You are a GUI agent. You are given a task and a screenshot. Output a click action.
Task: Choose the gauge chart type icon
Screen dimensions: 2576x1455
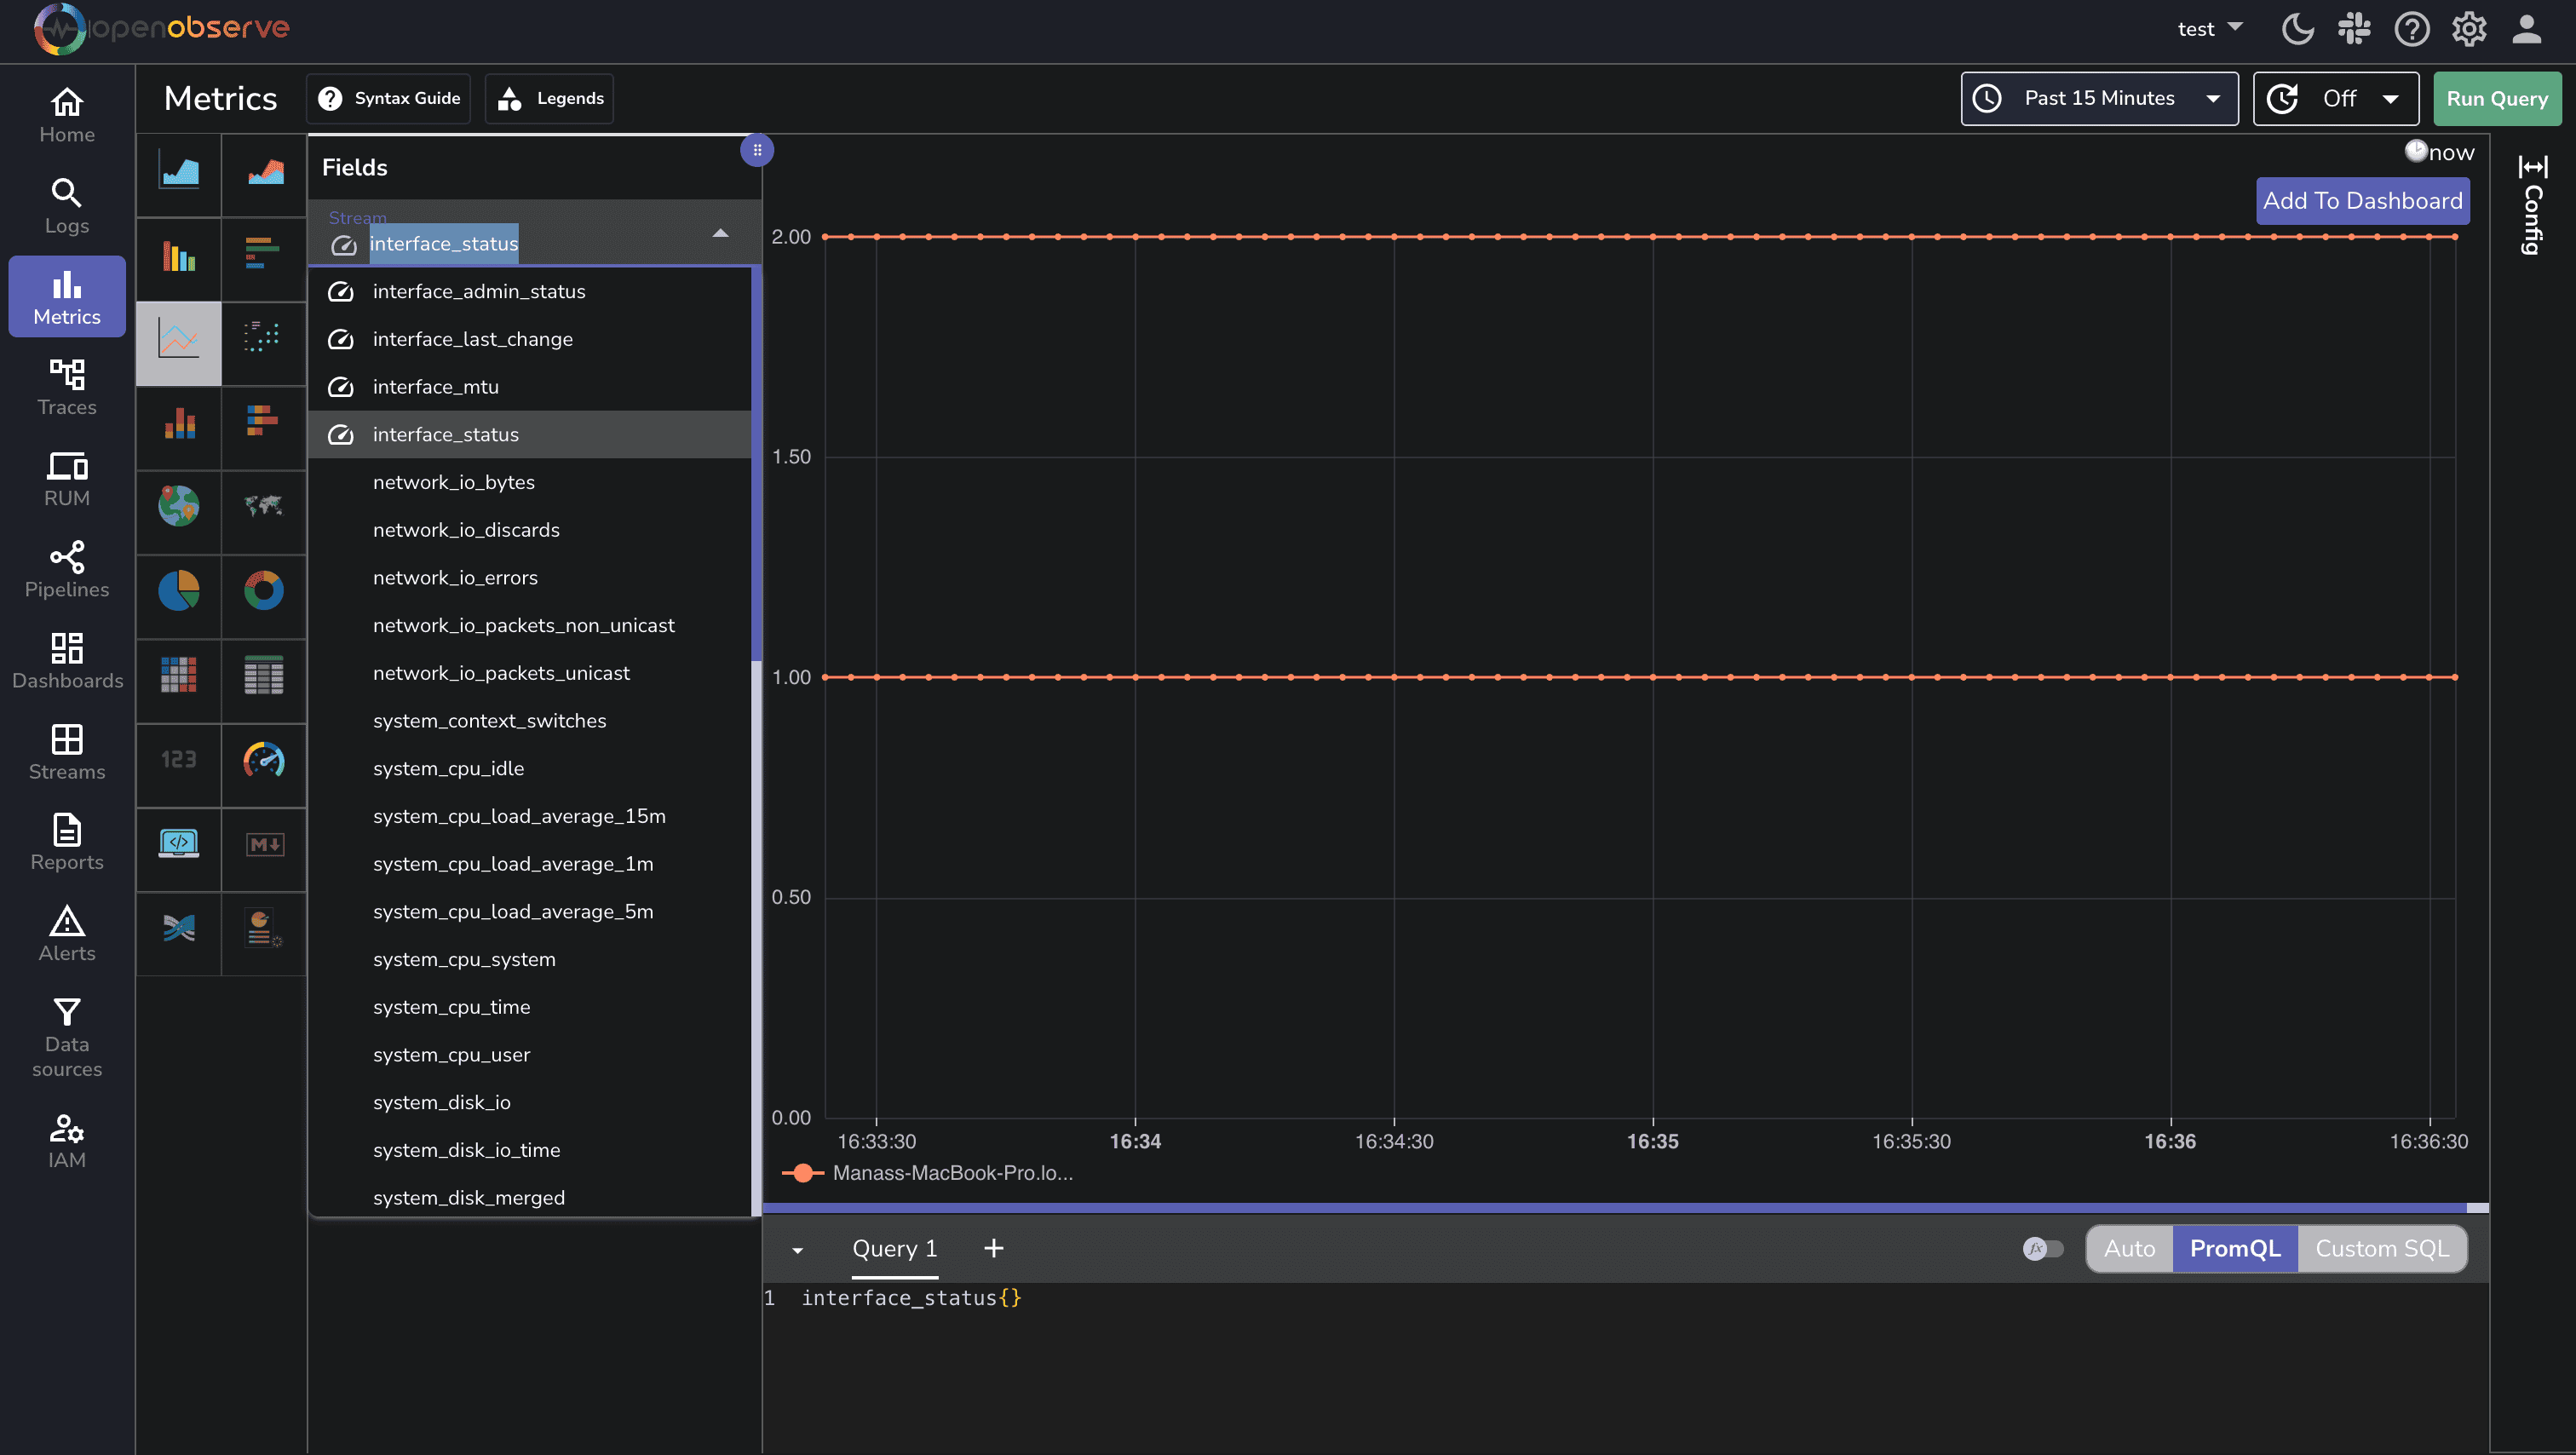point(263,760)
